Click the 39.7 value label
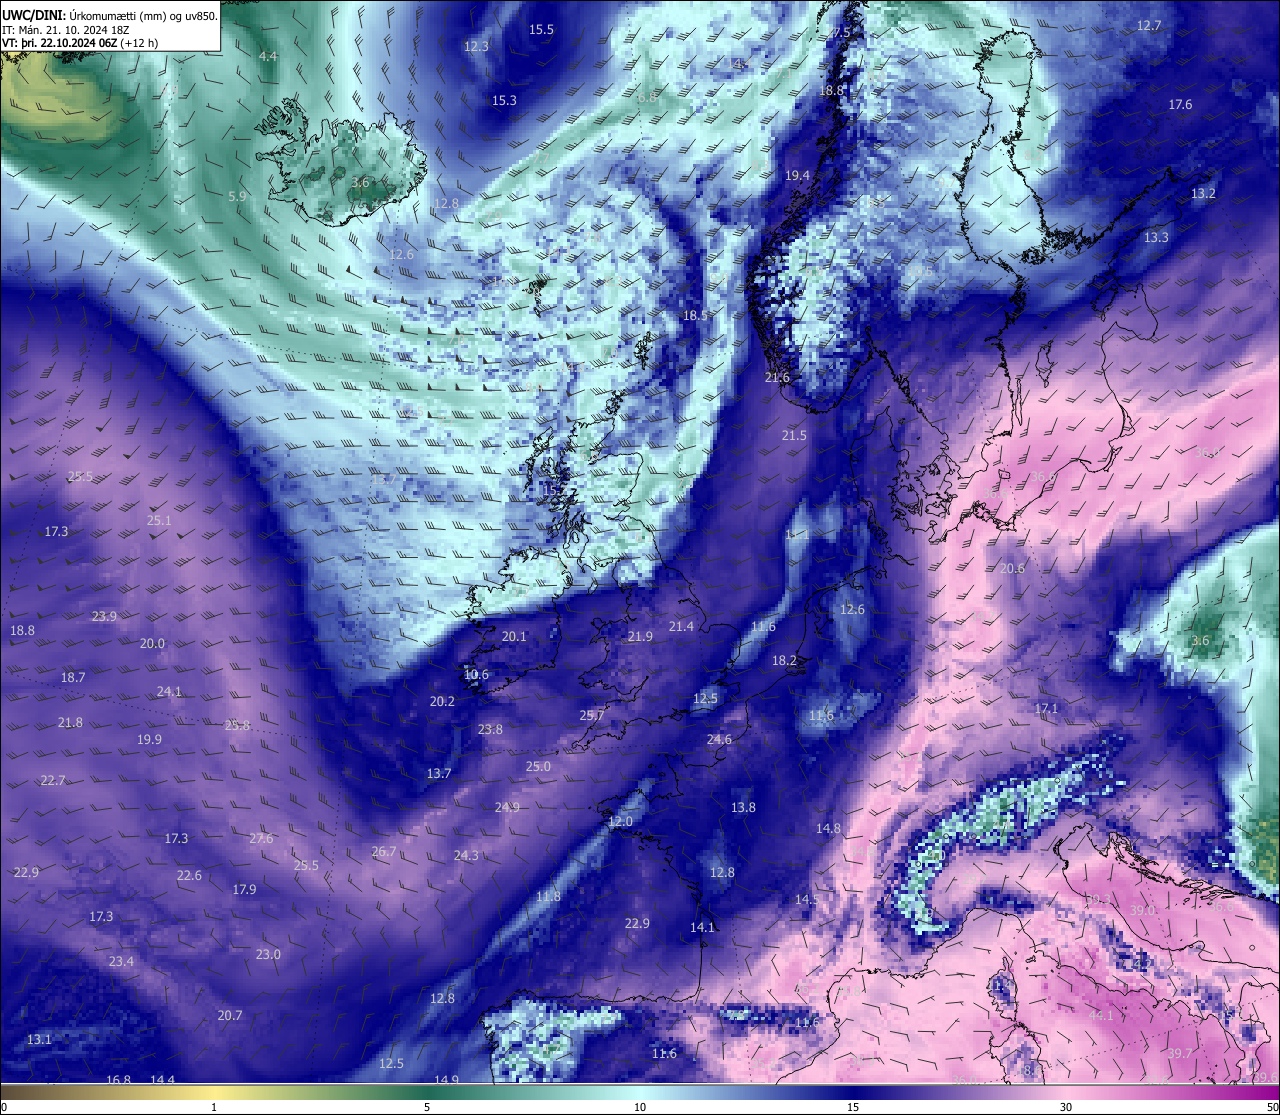Viewport: 1280px width, 1115px height. tap(1180, 1053)
